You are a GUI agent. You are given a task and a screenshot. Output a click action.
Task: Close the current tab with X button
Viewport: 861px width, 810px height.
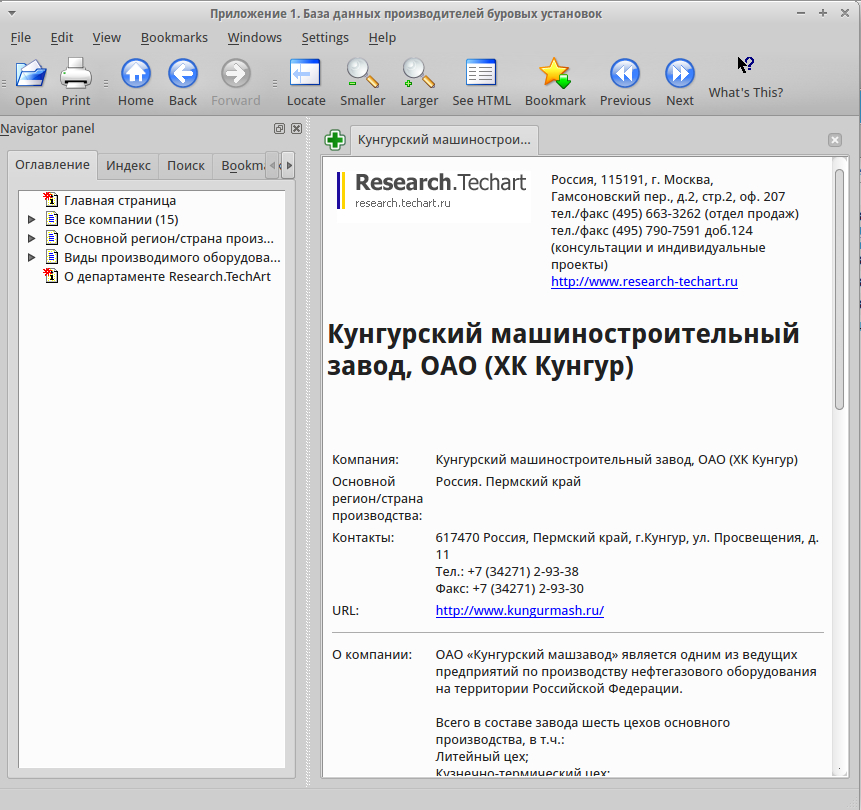pyautogui.click(x=835, y=140)
